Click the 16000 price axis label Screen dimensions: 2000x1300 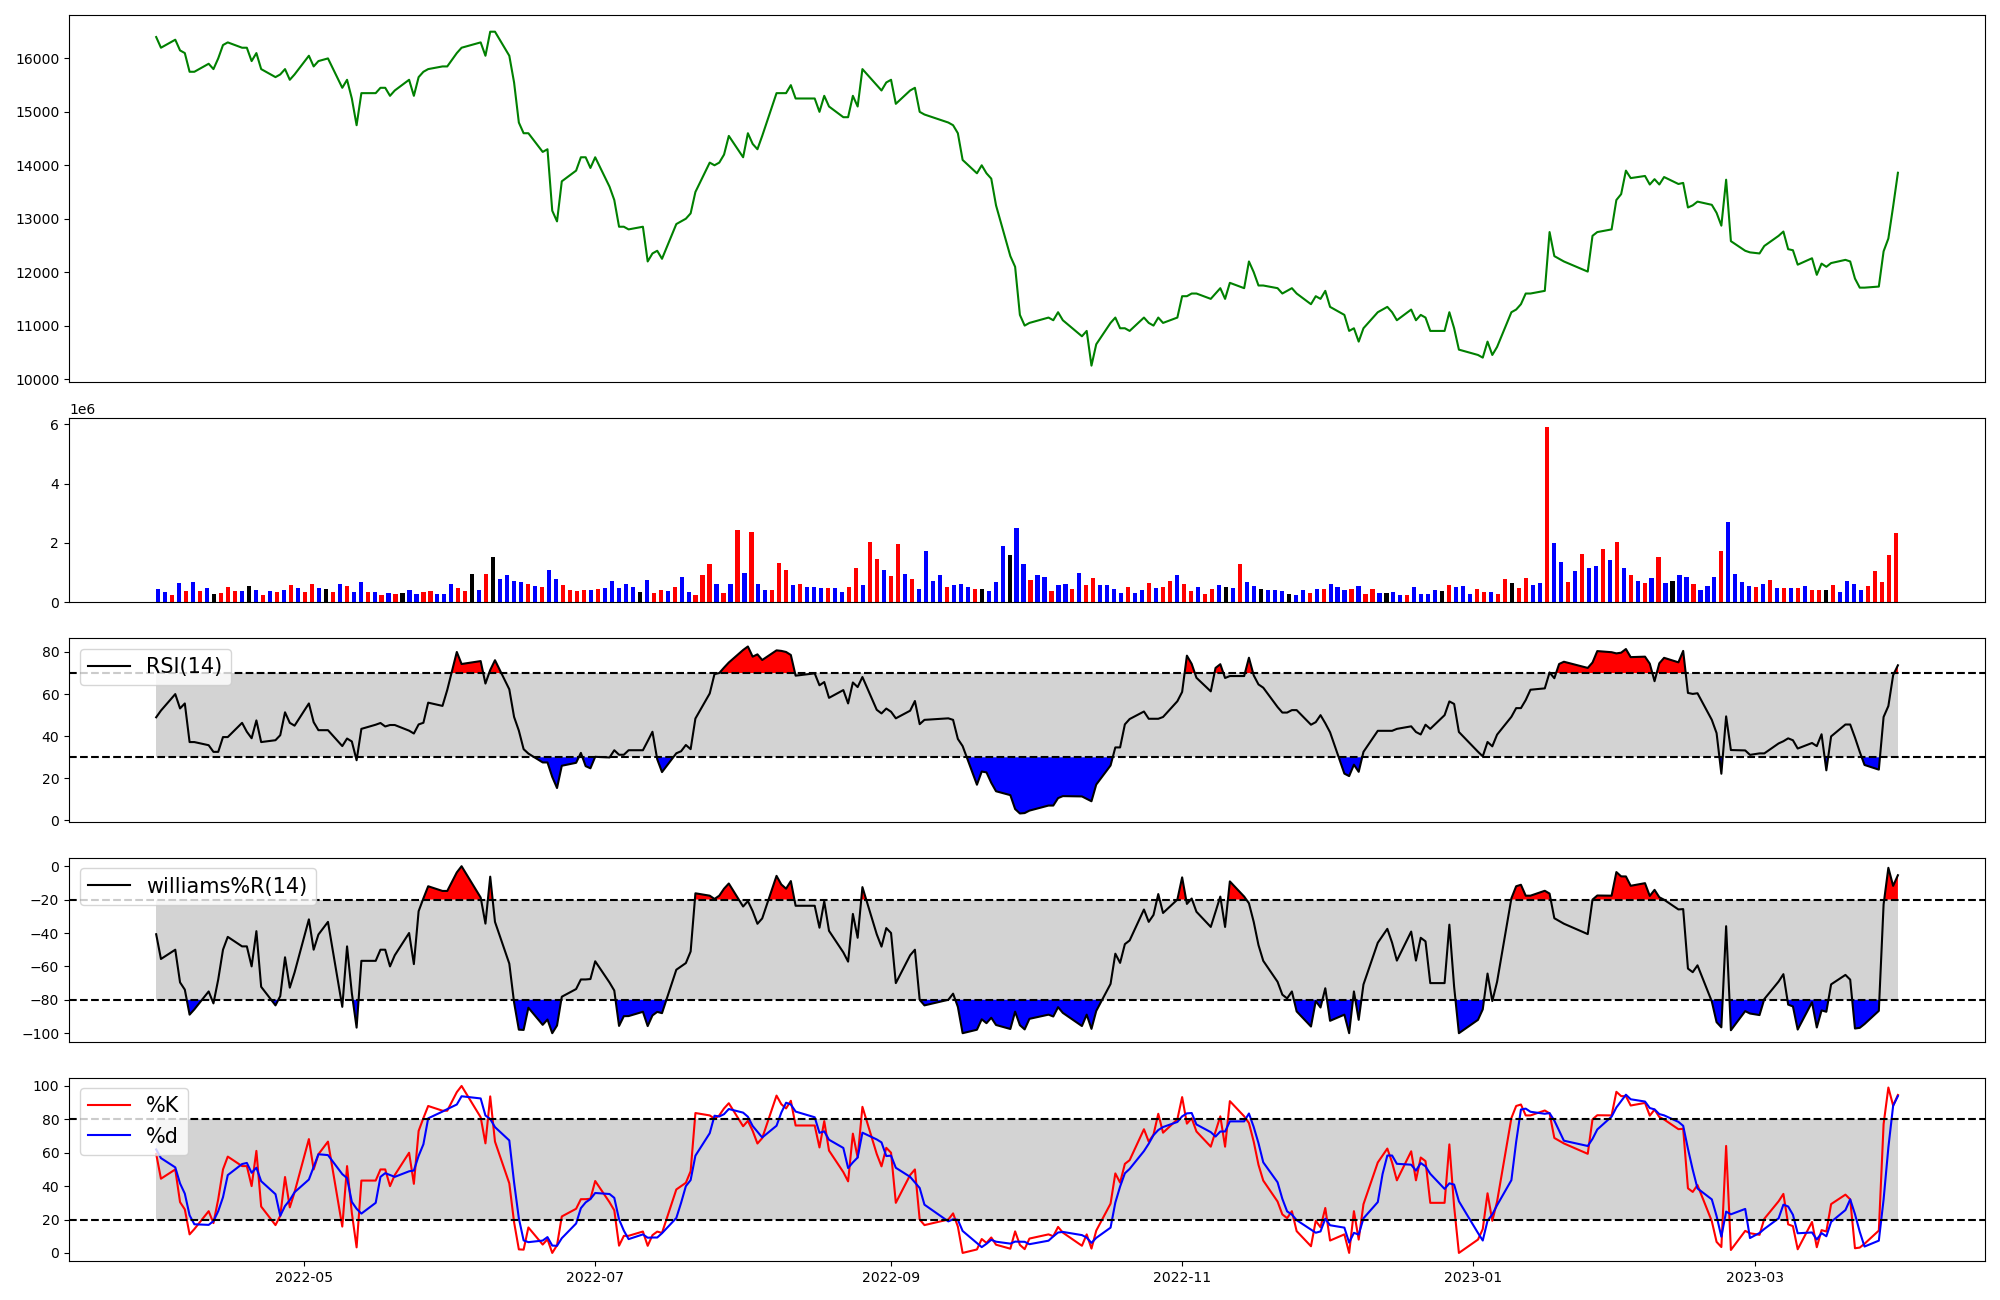(x=38, y=59)
